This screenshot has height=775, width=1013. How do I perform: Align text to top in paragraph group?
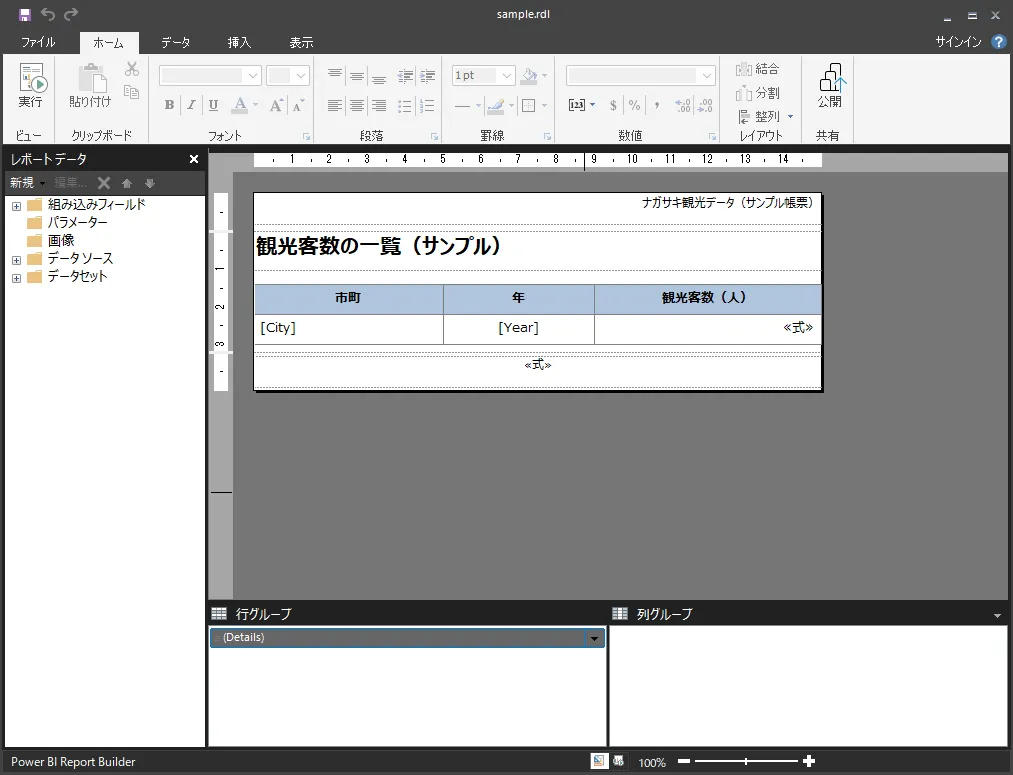click(335, 76)
